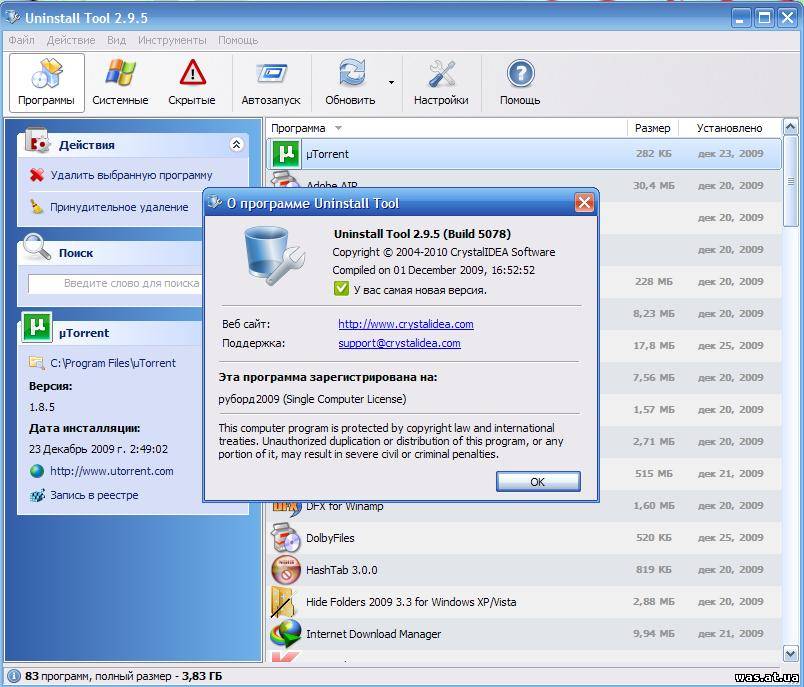Click Принудительное удаление action
Image resolution: width=804 pixels, height=687 pixels.
pos(119,207)
